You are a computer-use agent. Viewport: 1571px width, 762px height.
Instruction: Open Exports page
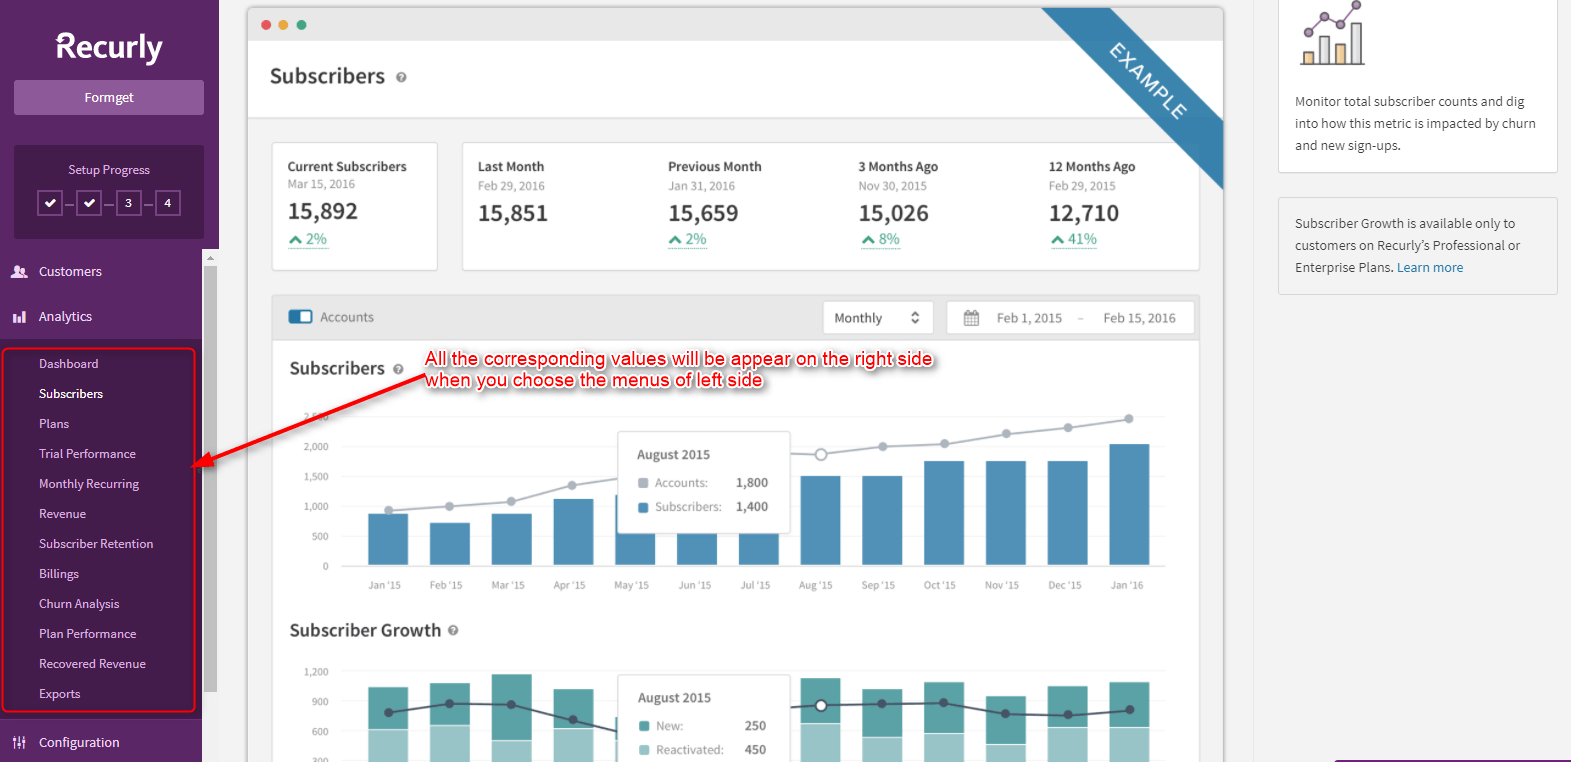point(59,694)
